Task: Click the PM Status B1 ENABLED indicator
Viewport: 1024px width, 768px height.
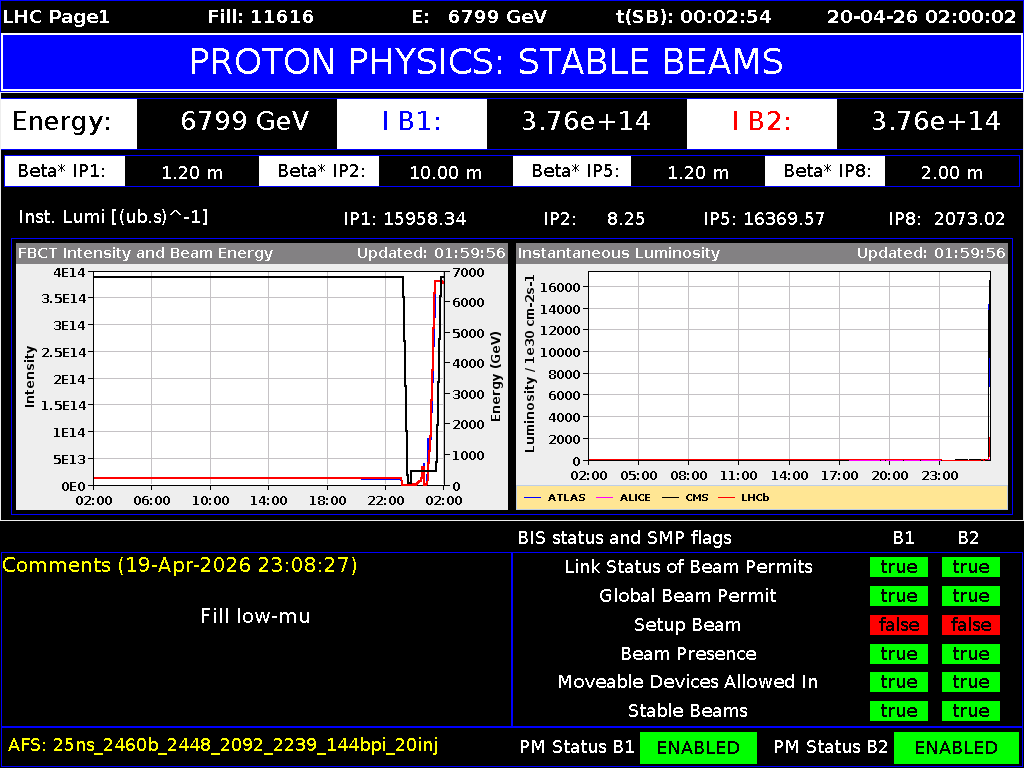Action: pyautogui.click(x=698, y=747)
